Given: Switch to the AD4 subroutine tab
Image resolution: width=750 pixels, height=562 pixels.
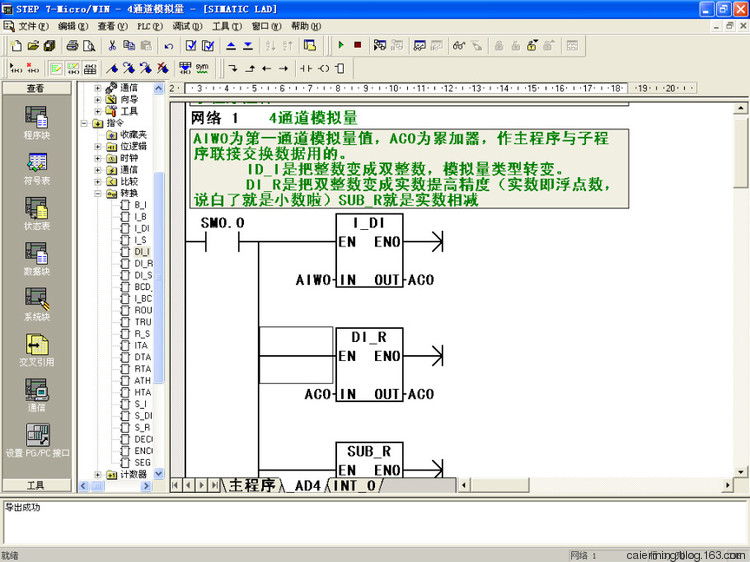Looking at the screenshot, I should [307, 485].
